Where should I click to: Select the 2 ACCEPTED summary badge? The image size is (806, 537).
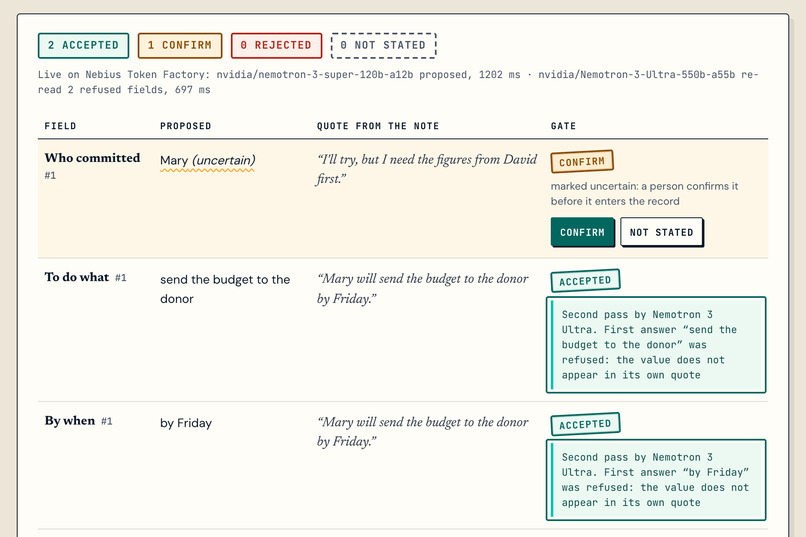point(83,45)
